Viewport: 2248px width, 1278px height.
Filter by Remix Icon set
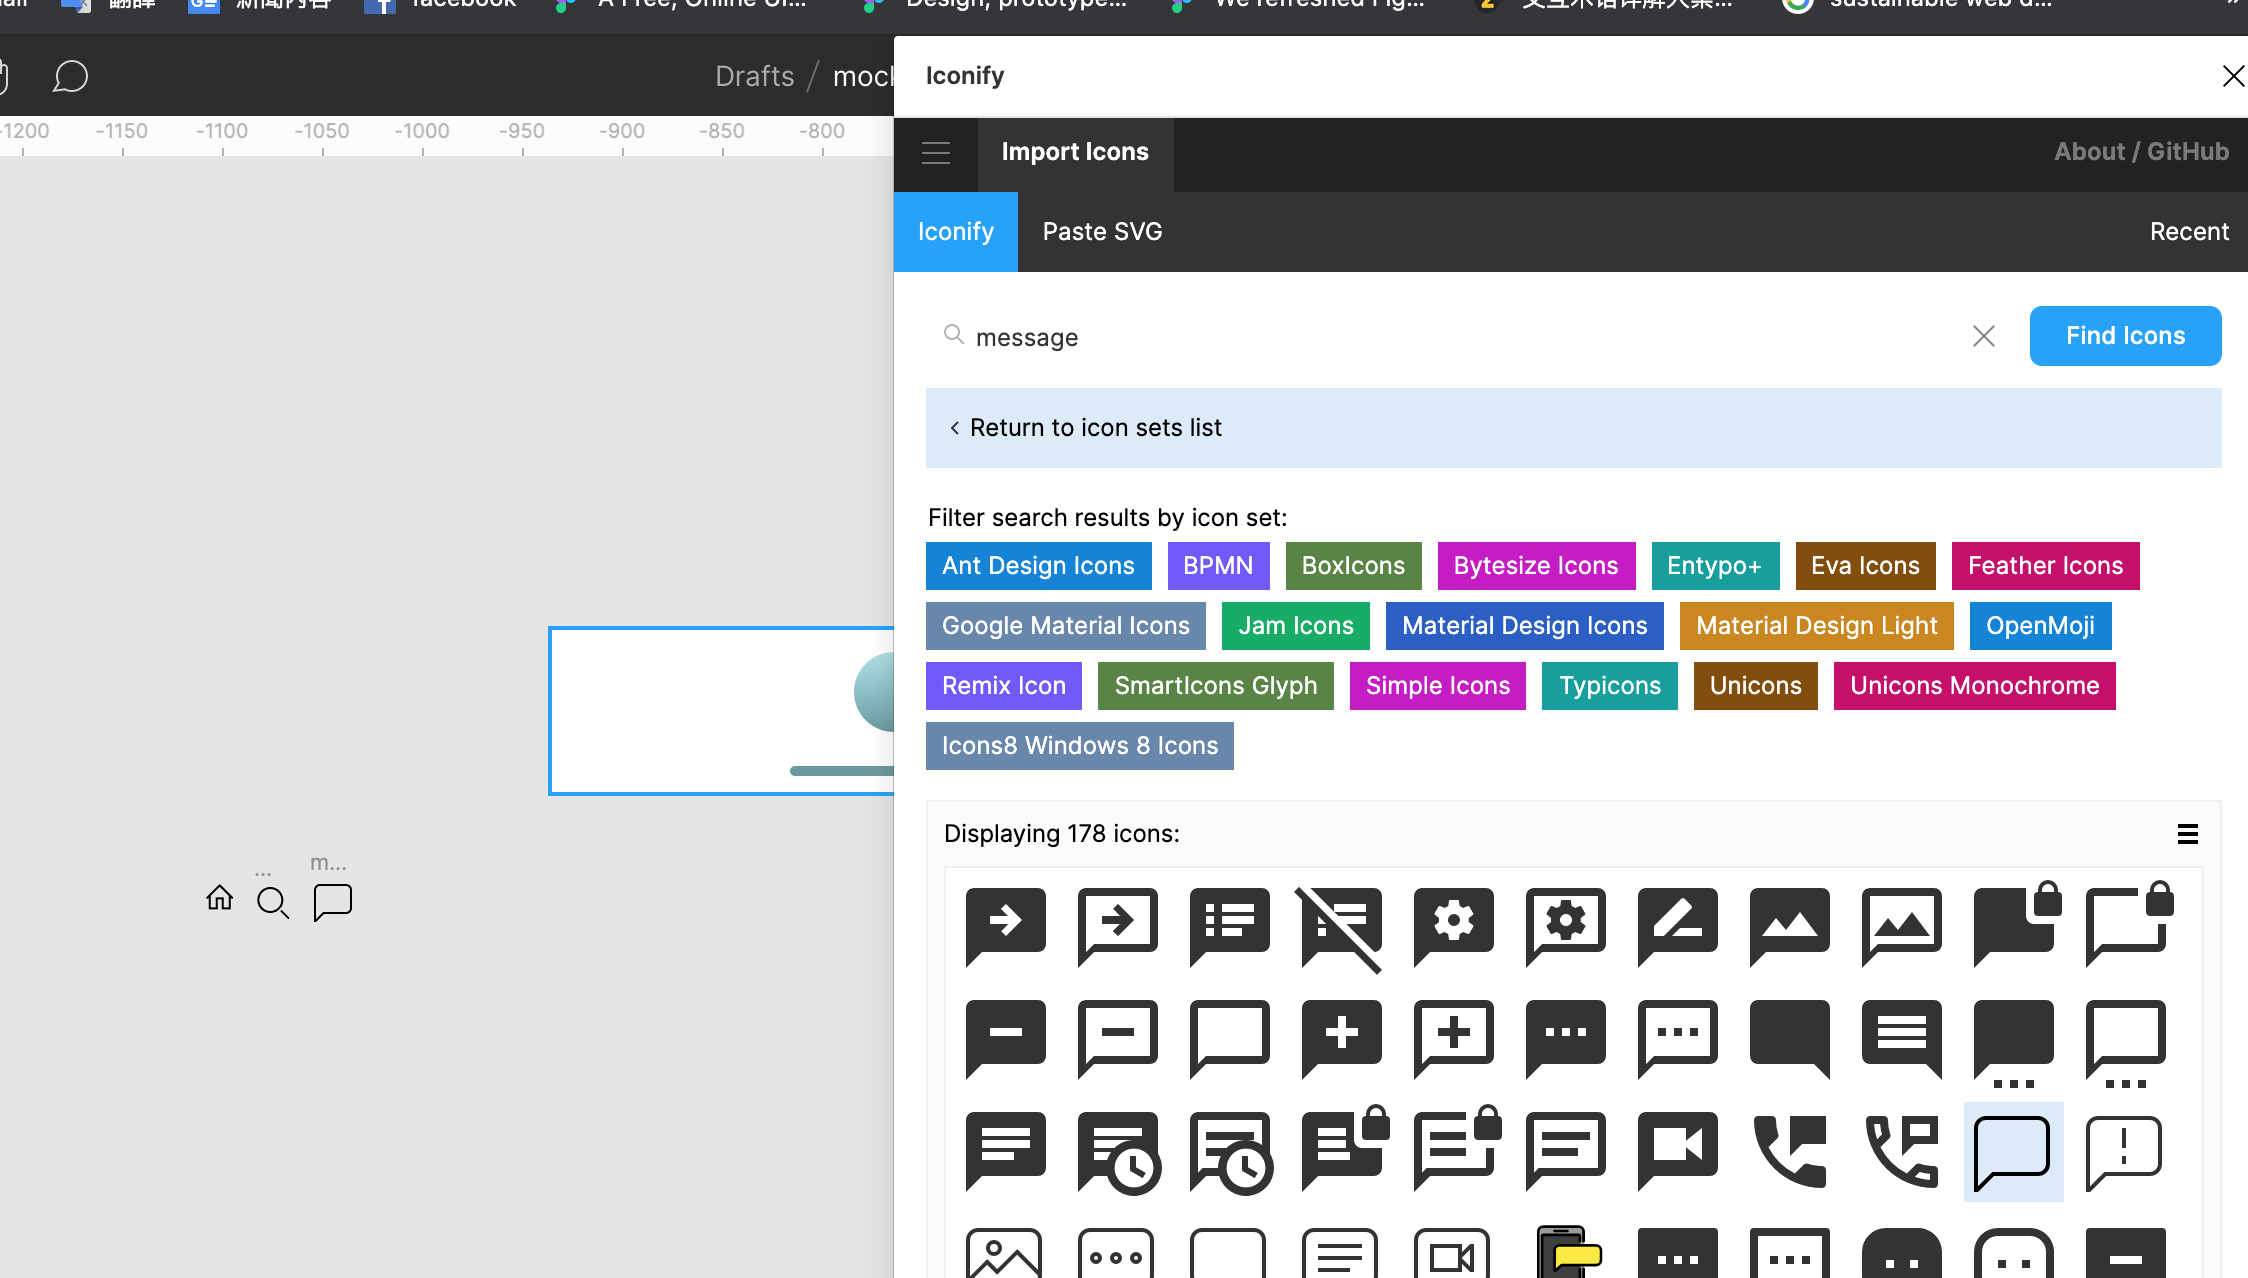[1003, 686]
